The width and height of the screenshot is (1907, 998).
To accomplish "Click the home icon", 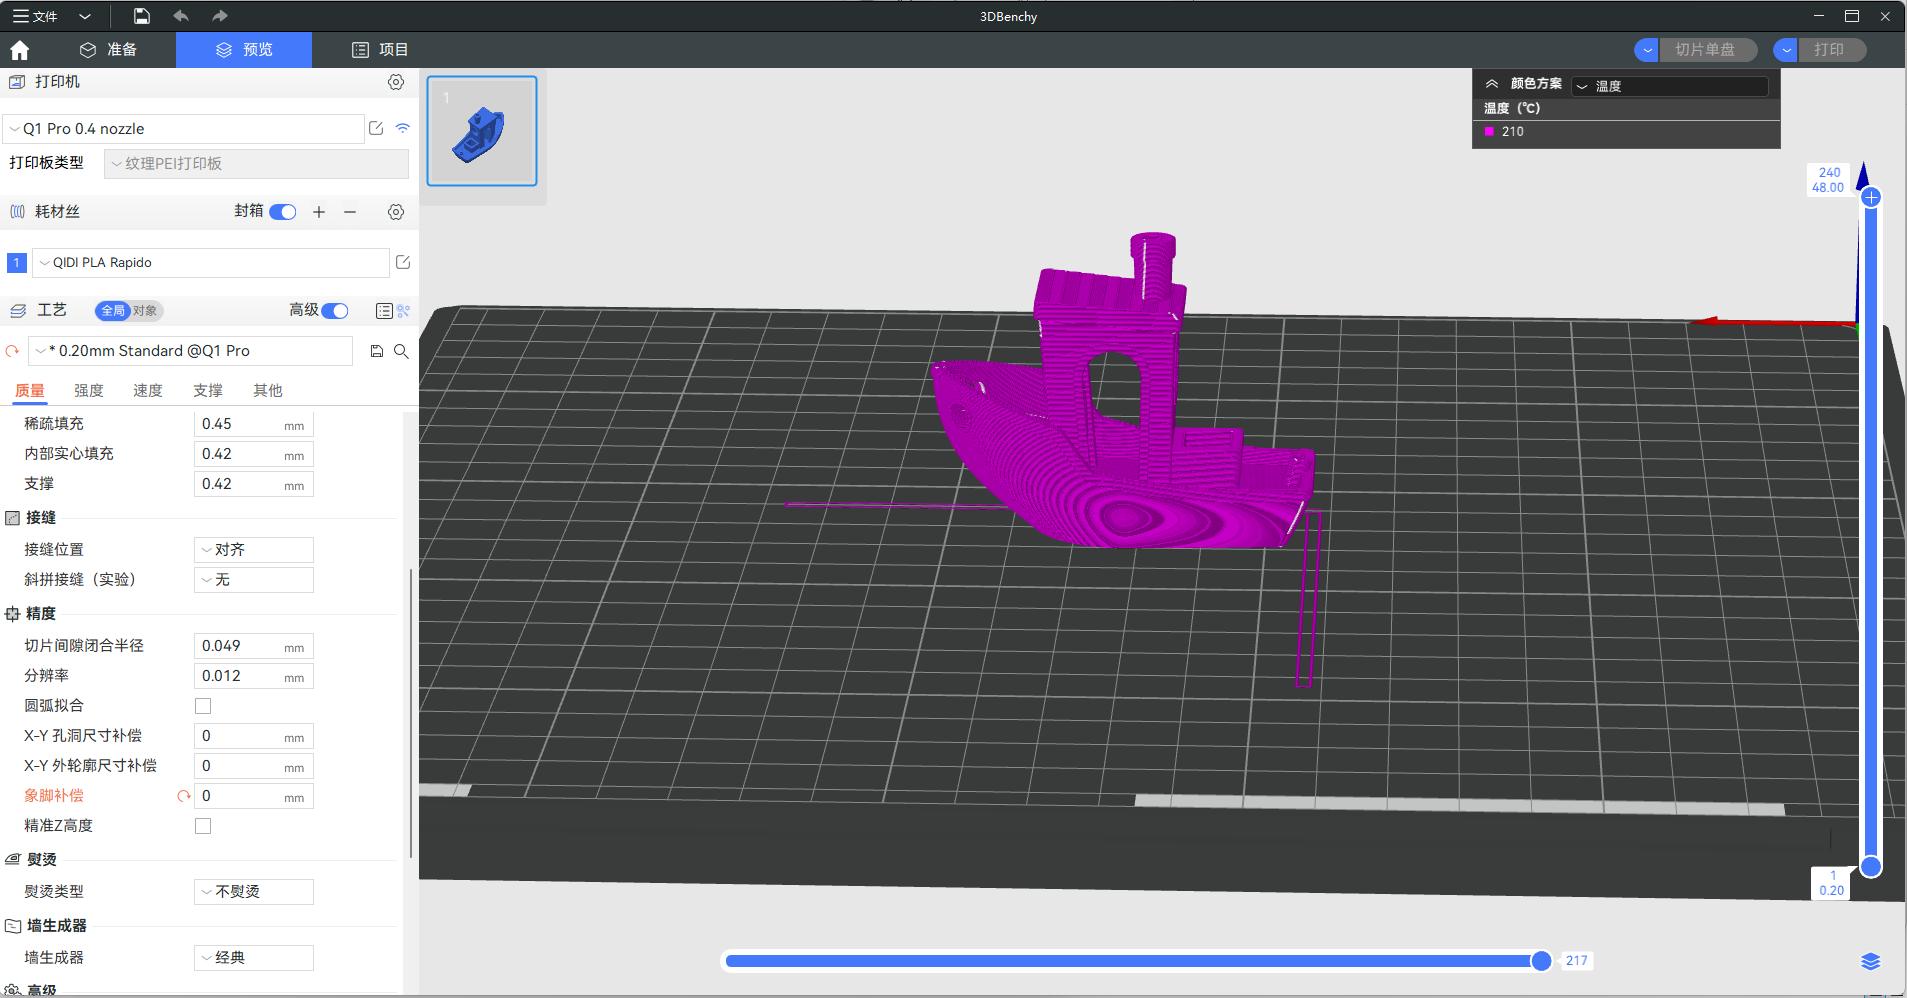I will [x=20, y=50].
